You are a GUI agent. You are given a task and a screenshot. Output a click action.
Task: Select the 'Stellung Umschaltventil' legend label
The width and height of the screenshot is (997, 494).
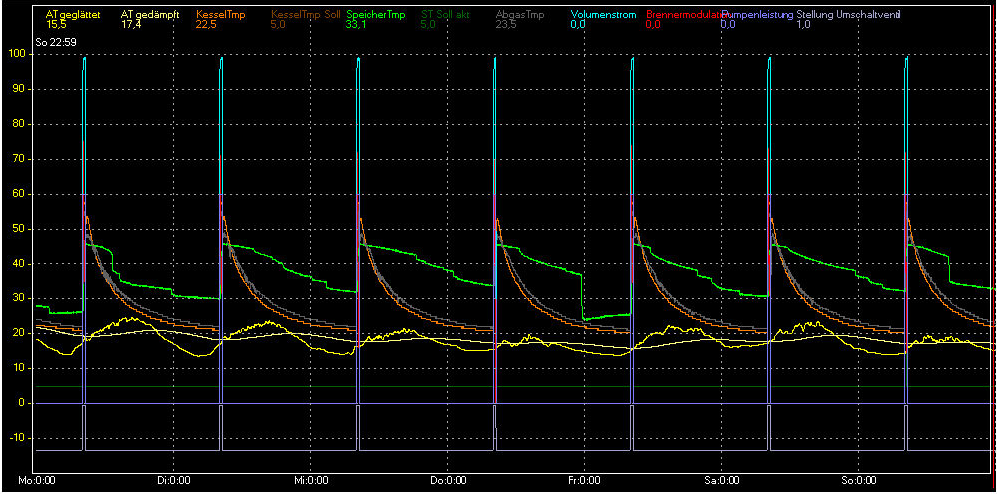848,14
